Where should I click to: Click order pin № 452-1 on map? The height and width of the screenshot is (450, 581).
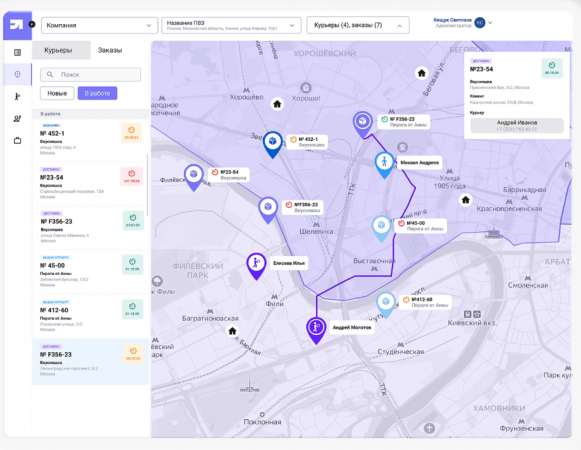273,144
